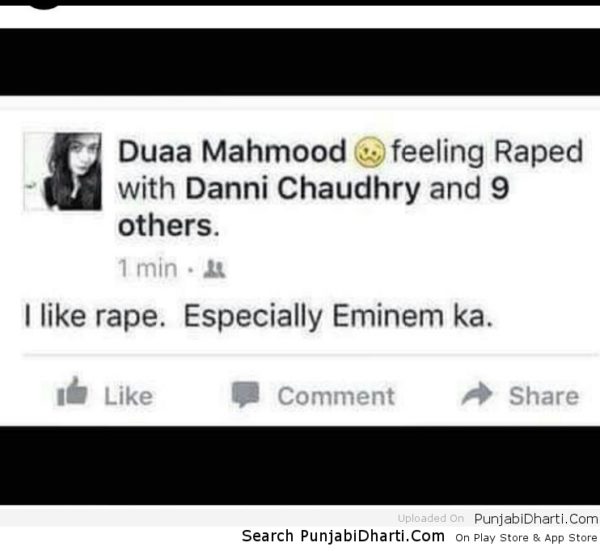Click On Play Store & App Store text
The width and height of the screenshot is (600, 551).
[526, 538]
